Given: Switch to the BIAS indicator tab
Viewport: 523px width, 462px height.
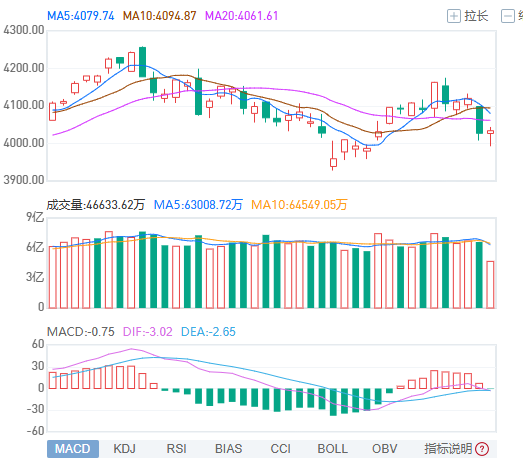Looking at the screenshot, I should tap(228, 449).
